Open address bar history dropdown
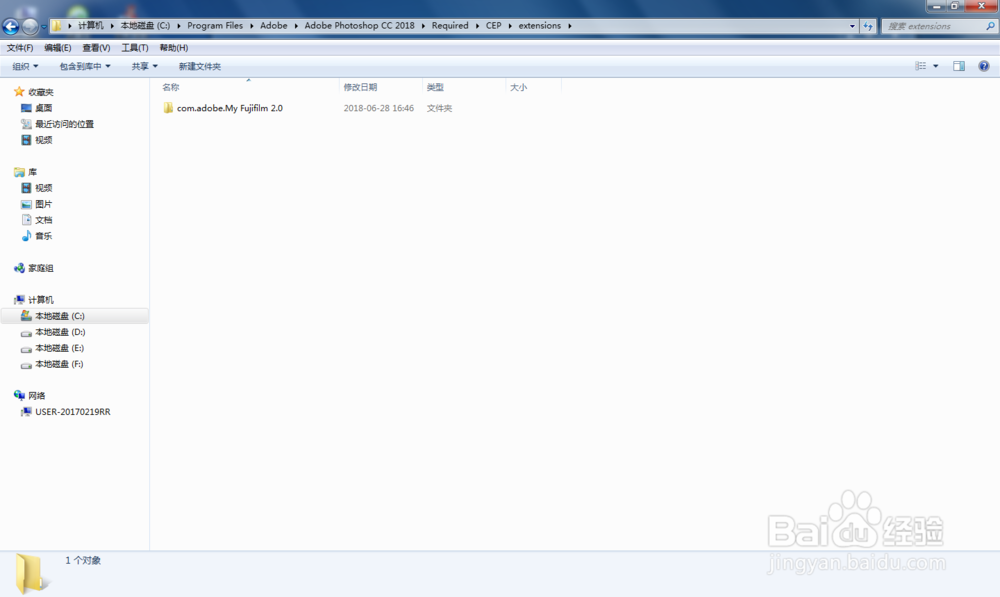The height and width of the screenshot is (597, 1000). click(852, 26)
